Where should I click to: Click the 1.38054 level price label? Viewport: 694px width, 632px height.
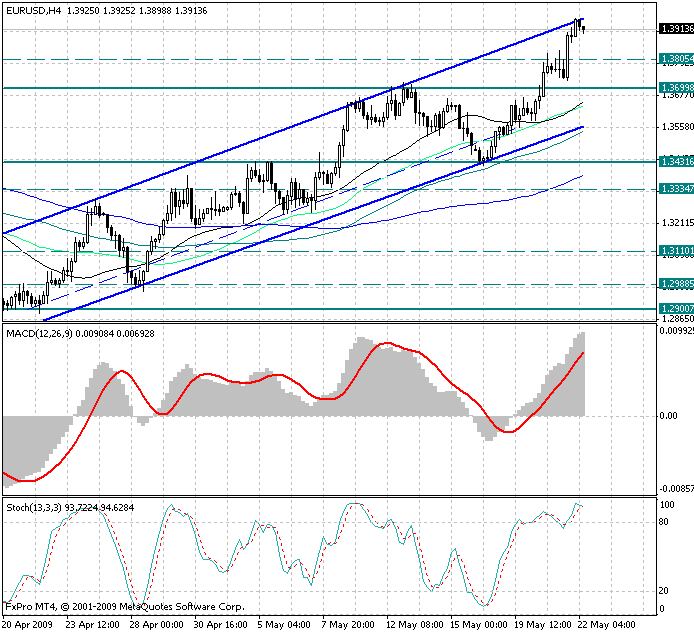[676, 59]
